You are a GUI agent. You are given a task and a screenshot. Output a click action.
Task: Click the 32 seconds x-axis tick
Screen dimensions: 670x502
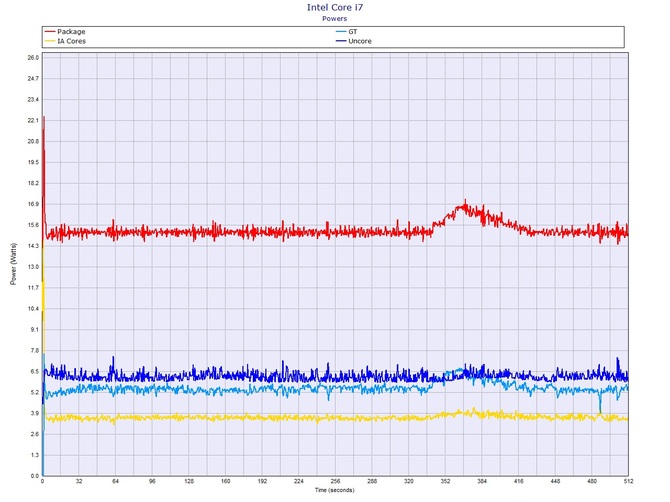tap(79, 481)
